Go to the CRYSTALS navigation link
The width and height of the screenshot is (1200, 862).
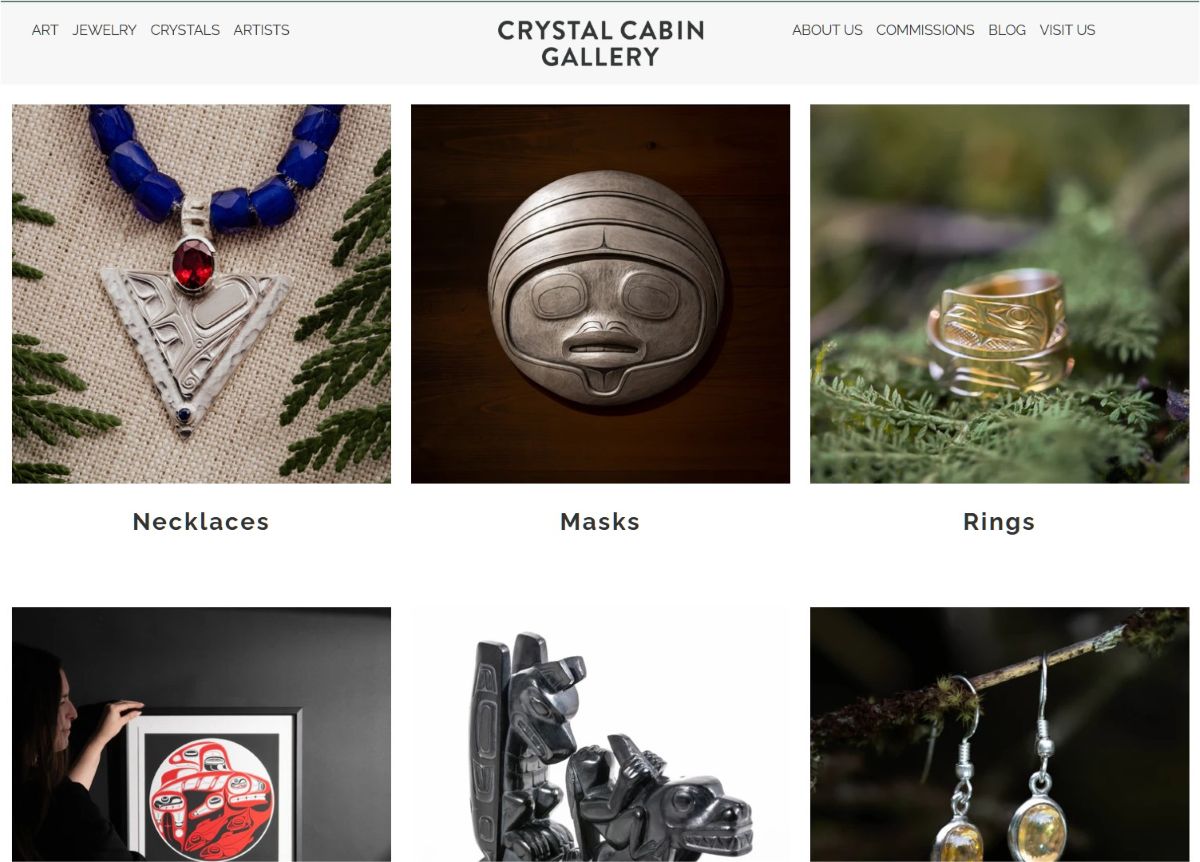[x=185, y=30]
